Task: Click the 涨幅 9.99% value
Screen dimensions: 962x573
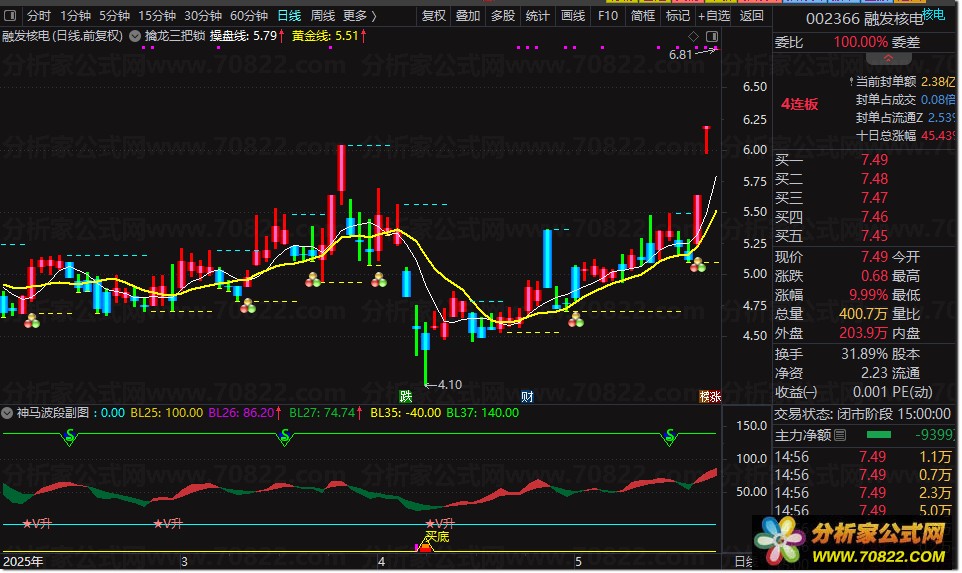Action: click(868, 295)
